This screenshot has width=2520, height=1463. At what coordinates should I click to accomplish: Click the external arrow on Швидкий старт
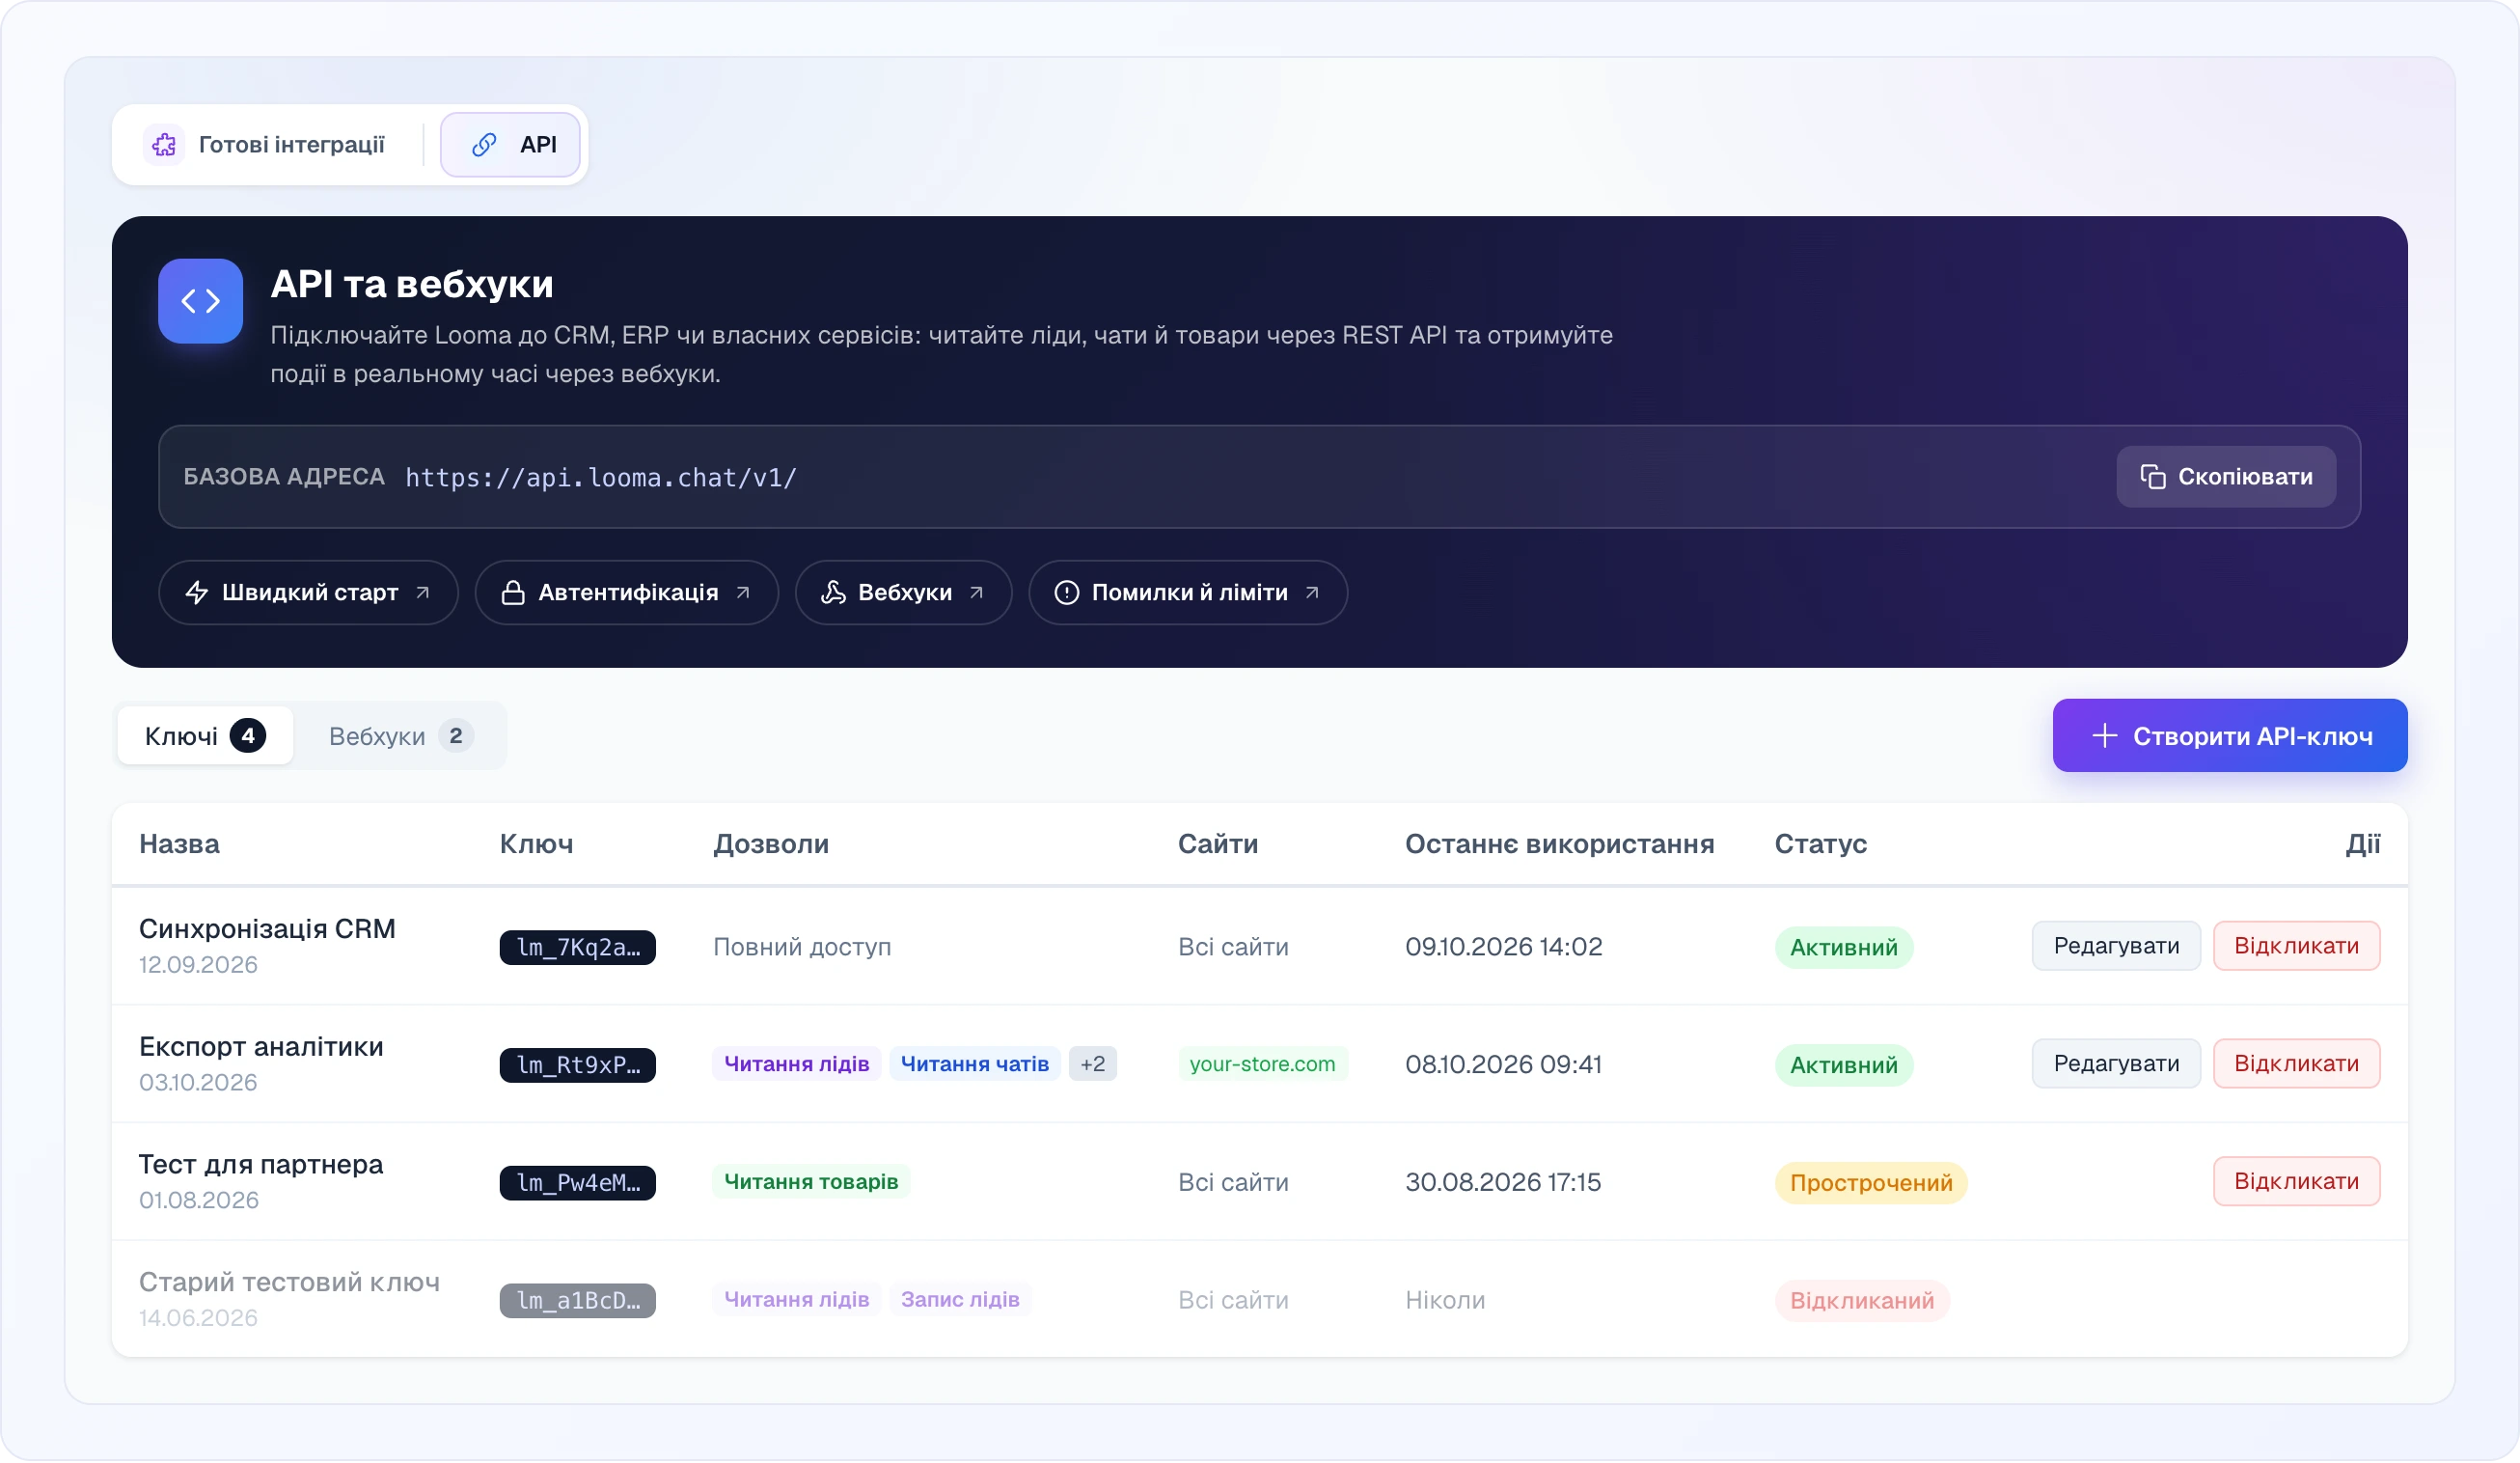[423, 593]
